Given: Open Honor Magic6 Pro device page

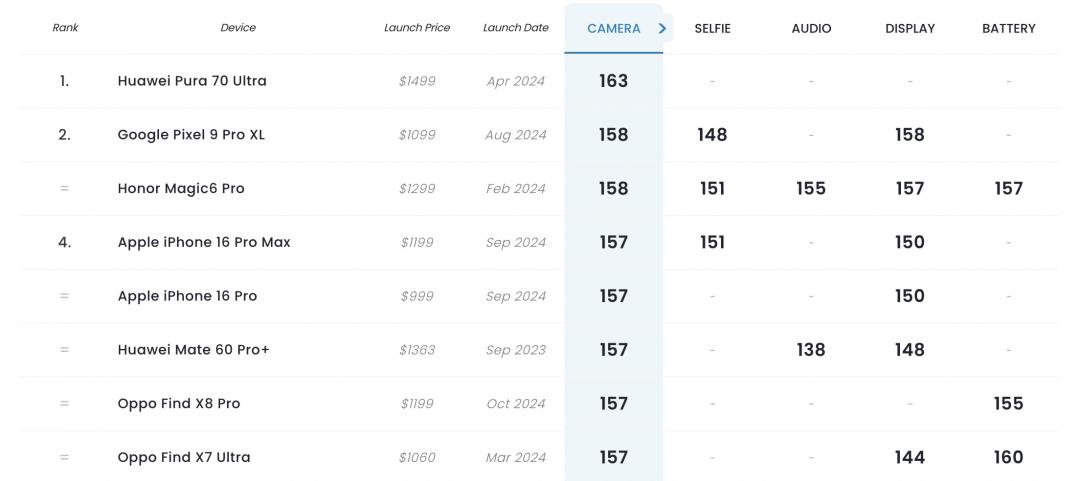Looking at the screenshot, I should tap(181, 189).
